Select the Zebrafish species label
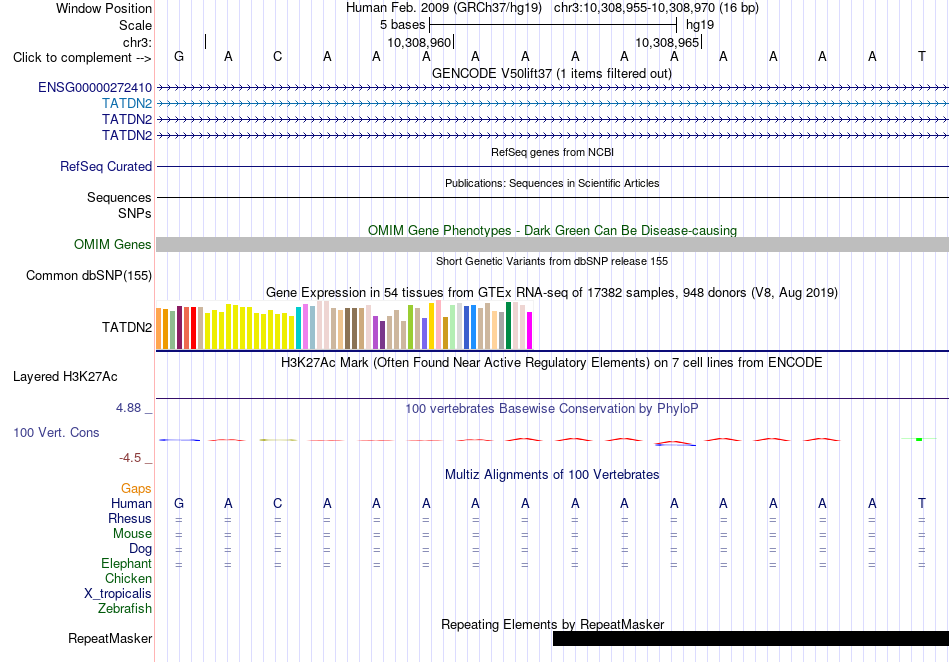 point(125,609)
